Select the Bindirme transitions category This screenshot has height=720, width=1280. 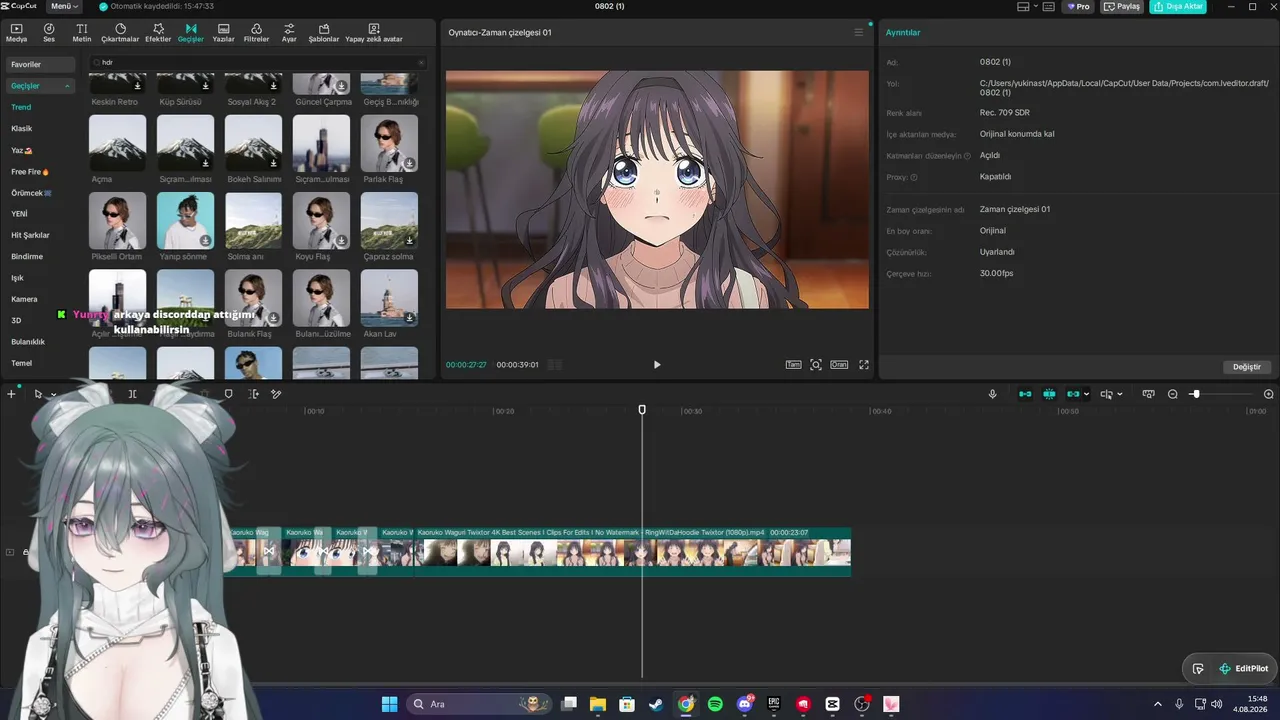pos(27,257)
